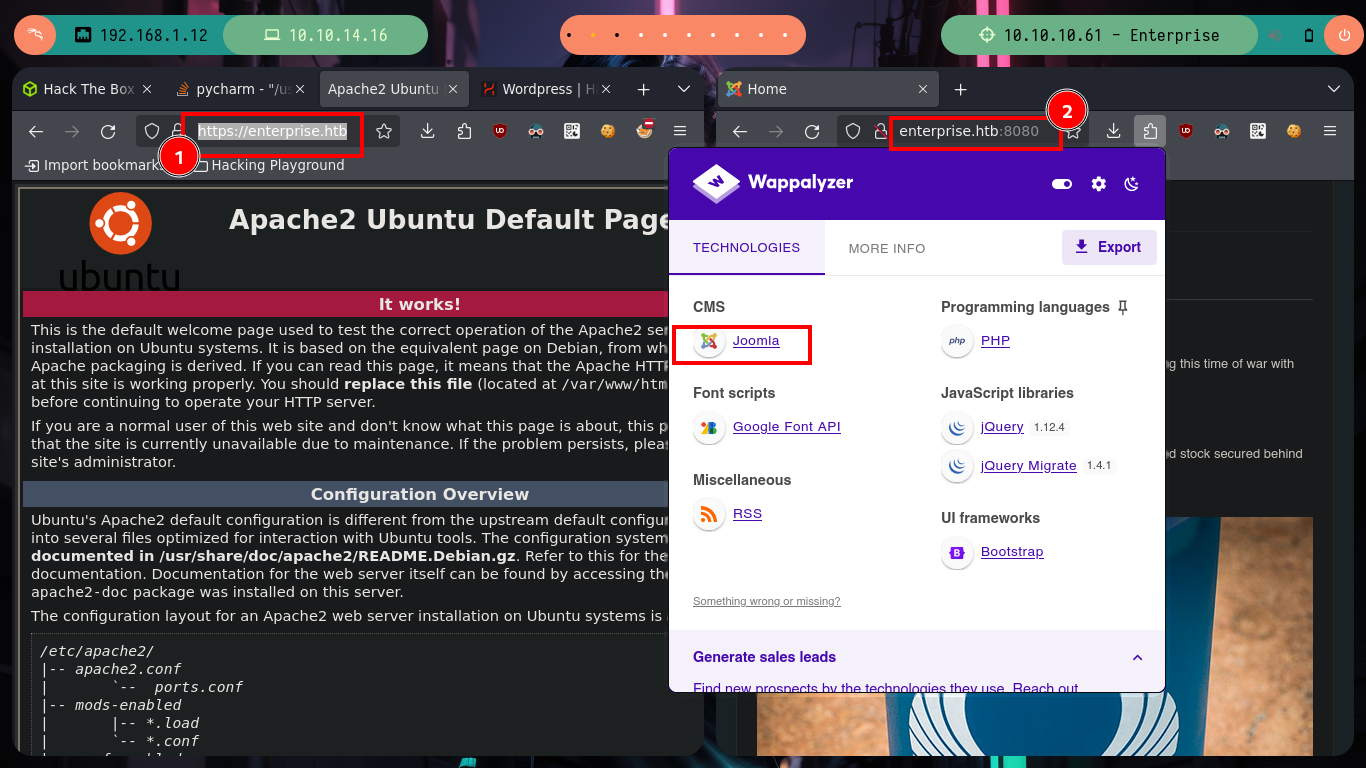Viewport: 1366px width, 768px height.
Task: Click the Google Font API logo icon
Action: pyautogui.click(x=709, y=428)
